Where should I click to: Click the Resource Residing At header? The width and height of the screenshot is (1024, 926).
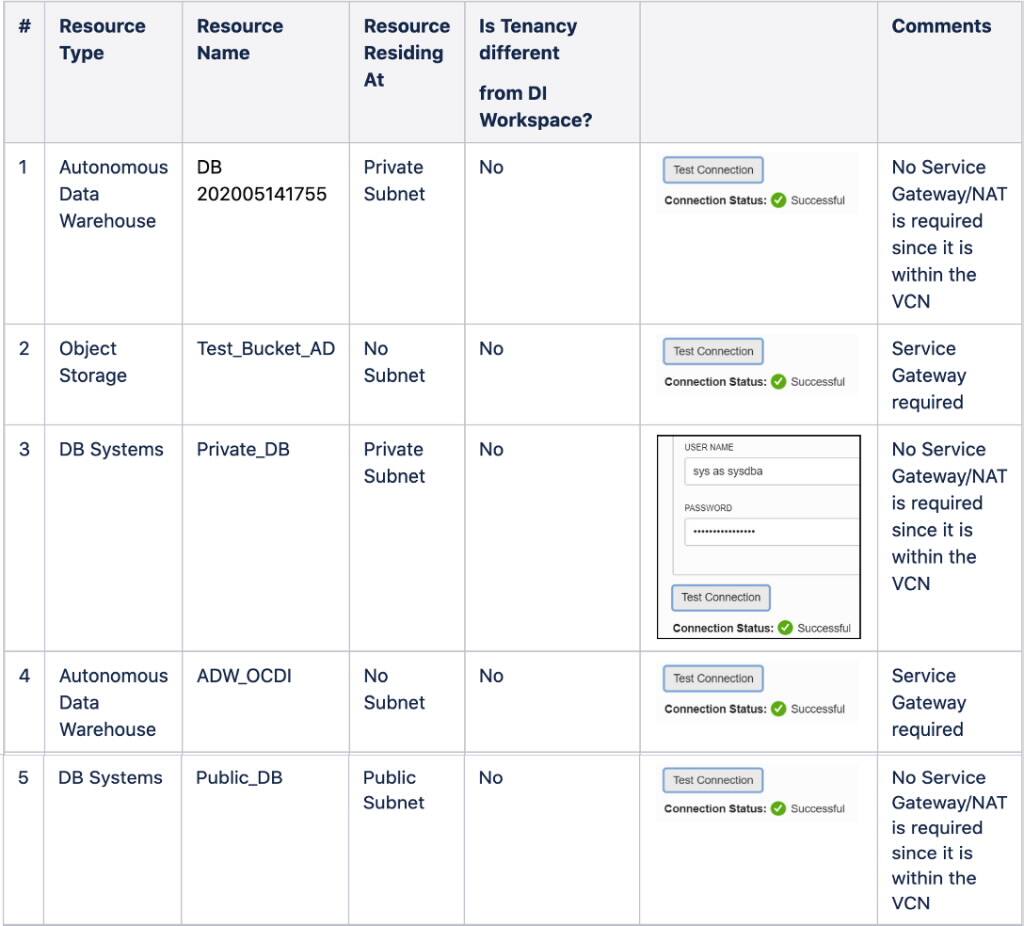[406, 53]
